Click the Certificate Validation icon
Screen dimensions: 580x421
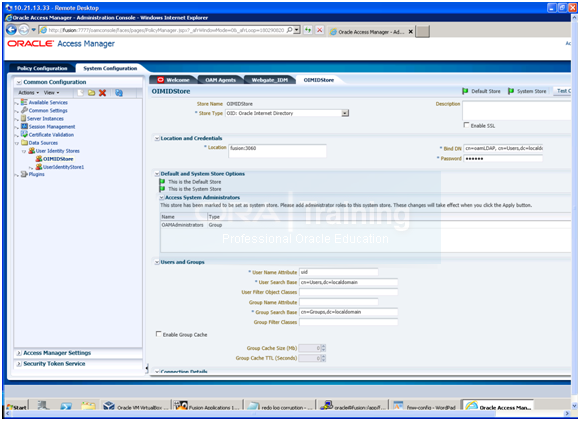[x=24, y=134]
